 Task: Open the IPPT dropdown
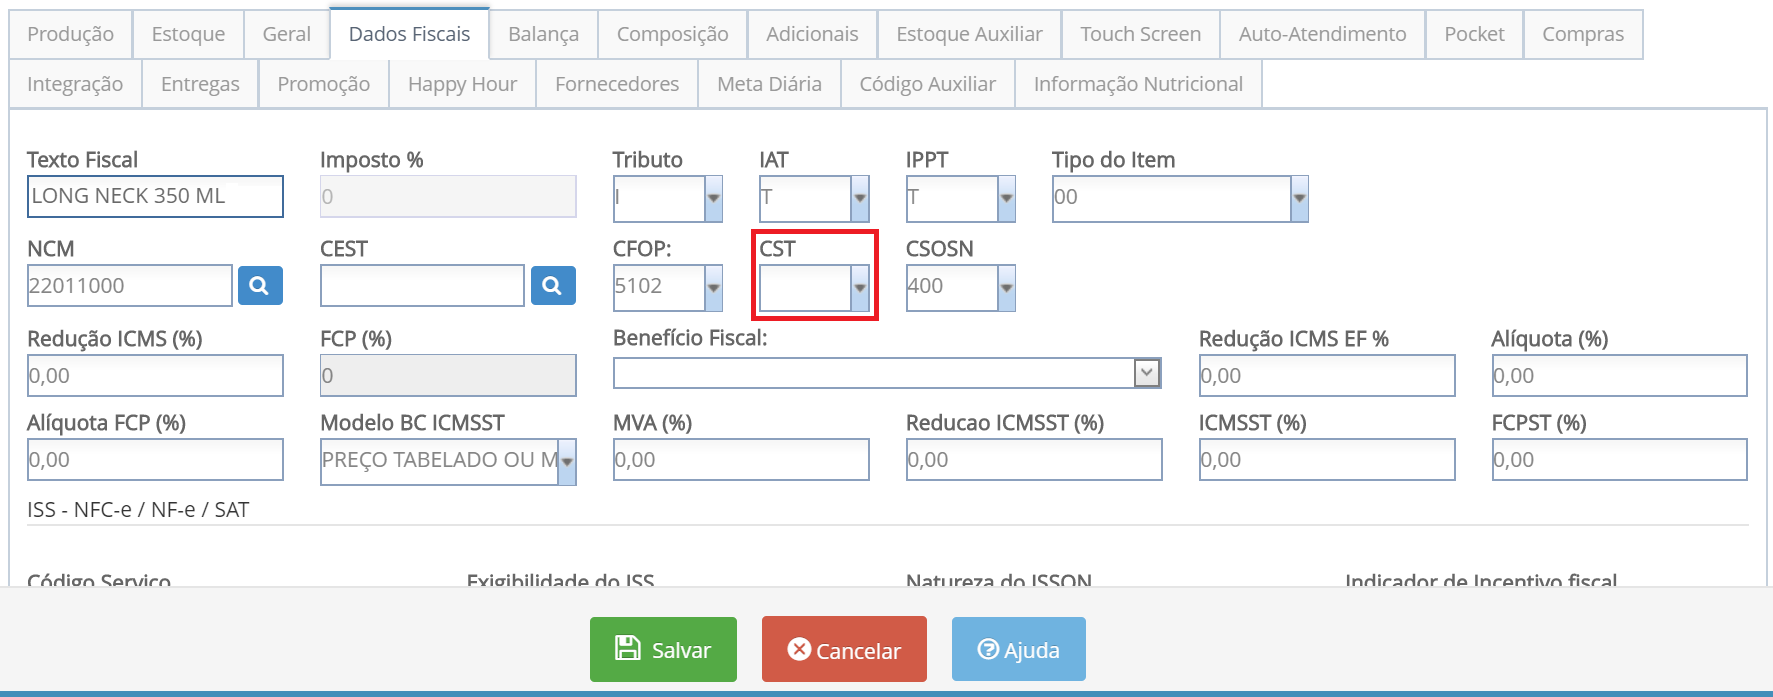1006,198
